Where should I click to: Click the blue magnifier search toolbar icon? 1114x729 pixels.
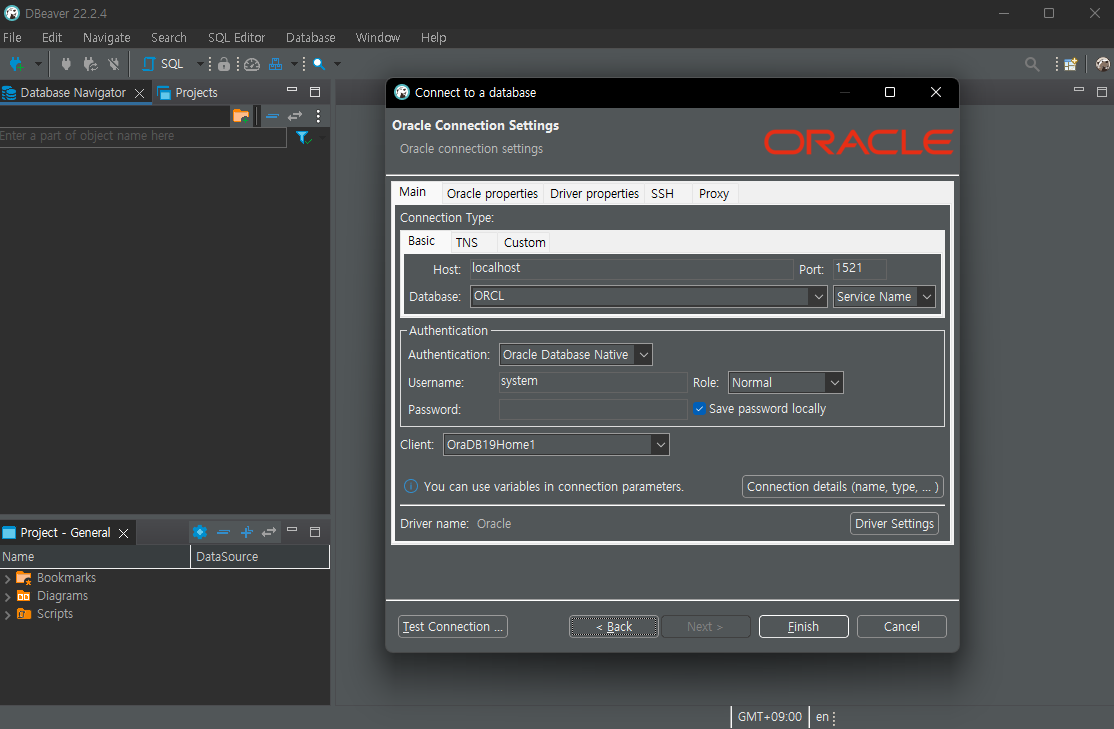pyautogui.click(x=319, y=64)
